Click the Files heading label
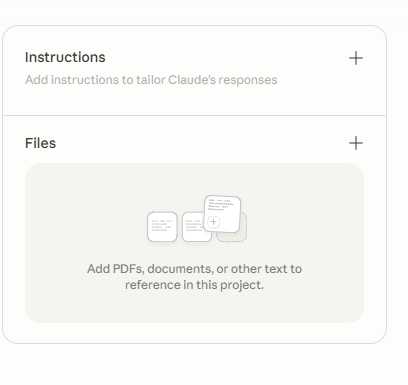The width and height of the screenshot is (408, 385). [40, 143]
